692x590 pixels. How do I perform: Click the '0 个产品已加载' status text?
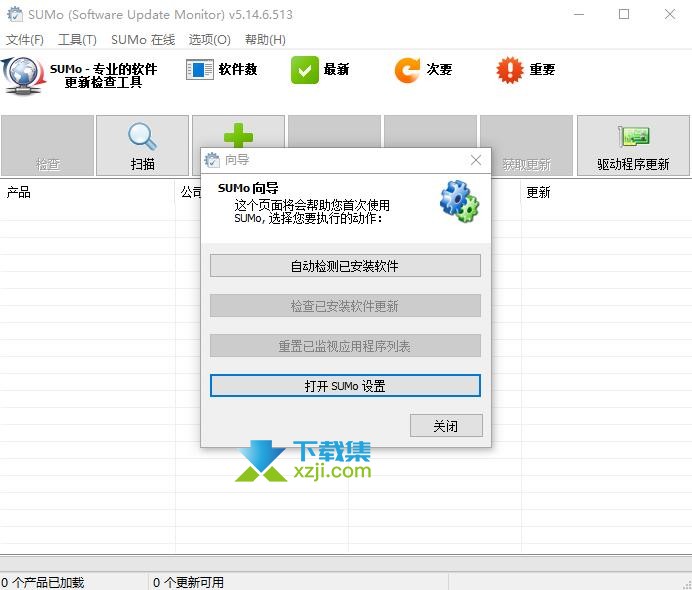point(42,582)
